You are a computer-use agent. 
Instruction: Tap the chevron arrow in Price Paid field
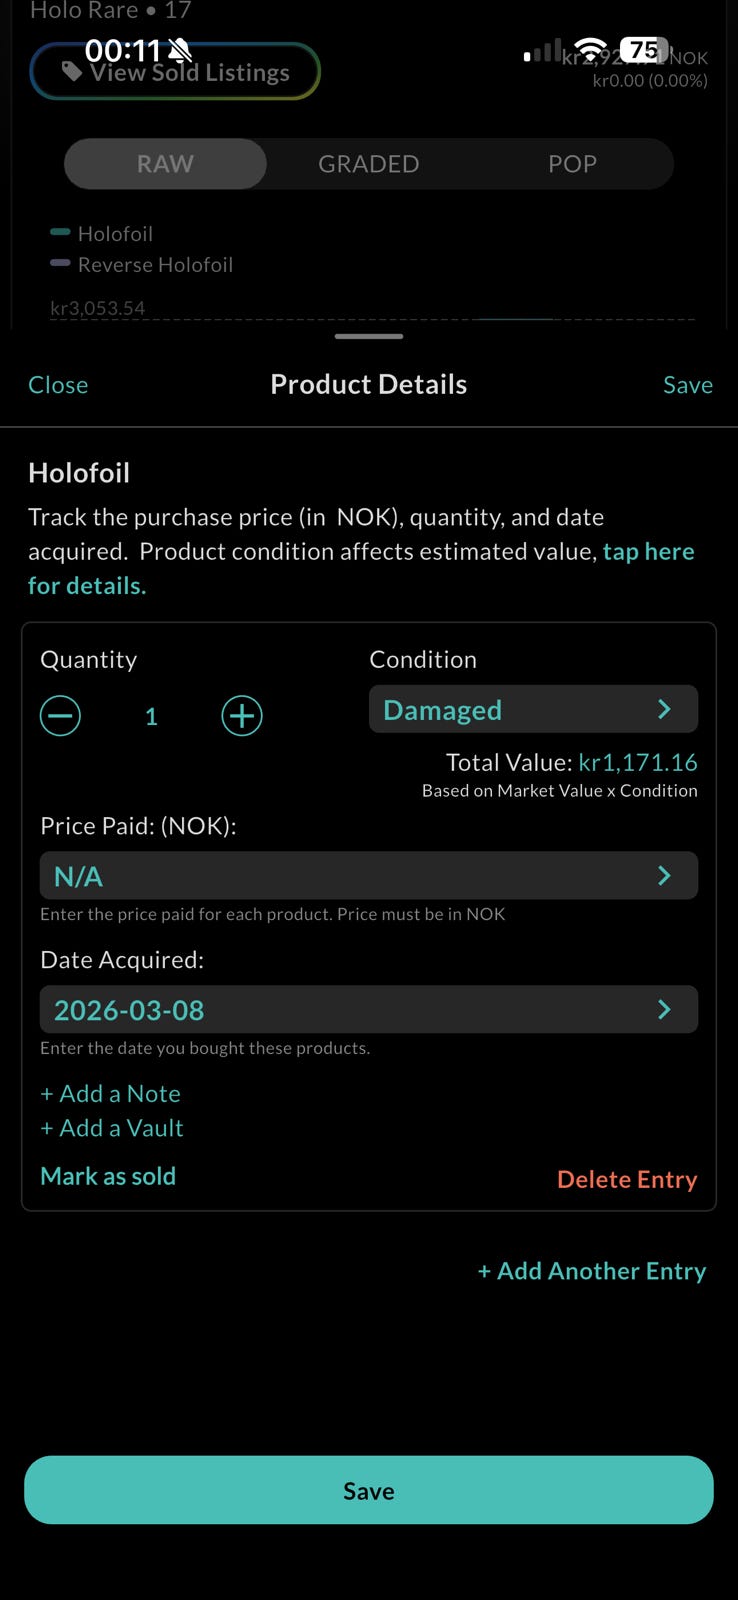click(664, 876)
